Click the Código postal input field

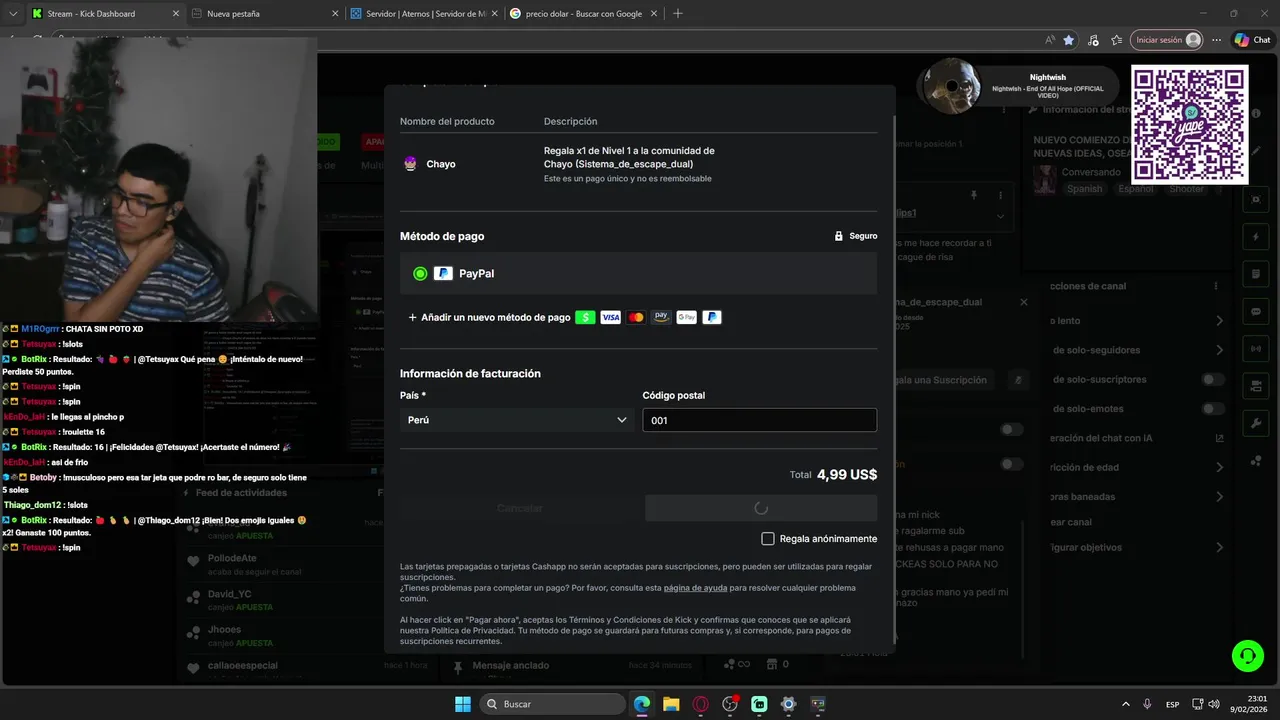(x=759, y=420)
